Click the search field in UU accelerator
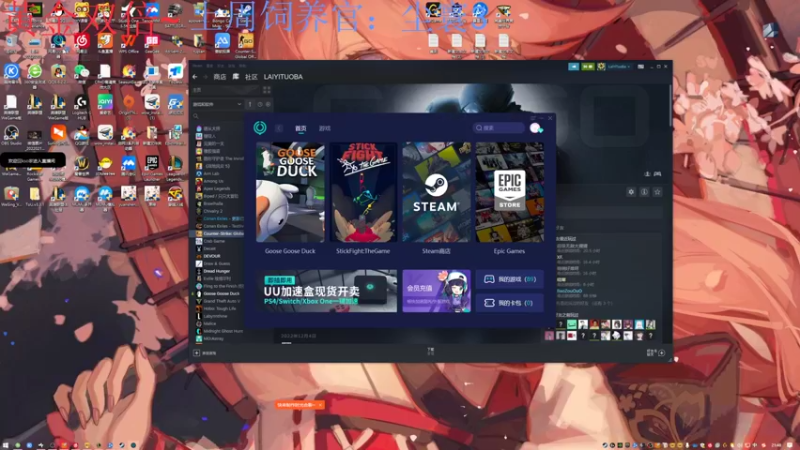The width and height of the screenshot is (800, 450). 498,128
